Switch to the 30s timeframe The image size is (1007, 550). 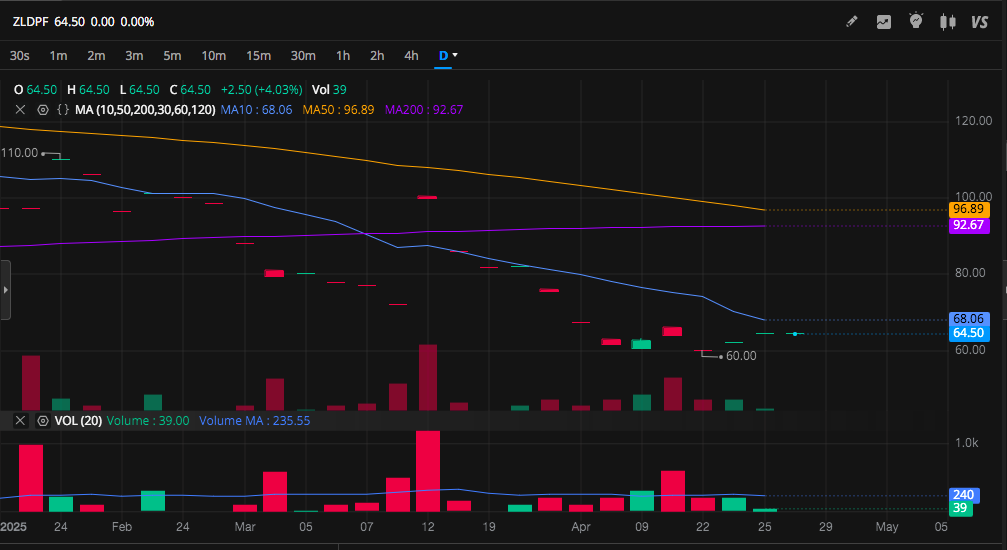19,55
